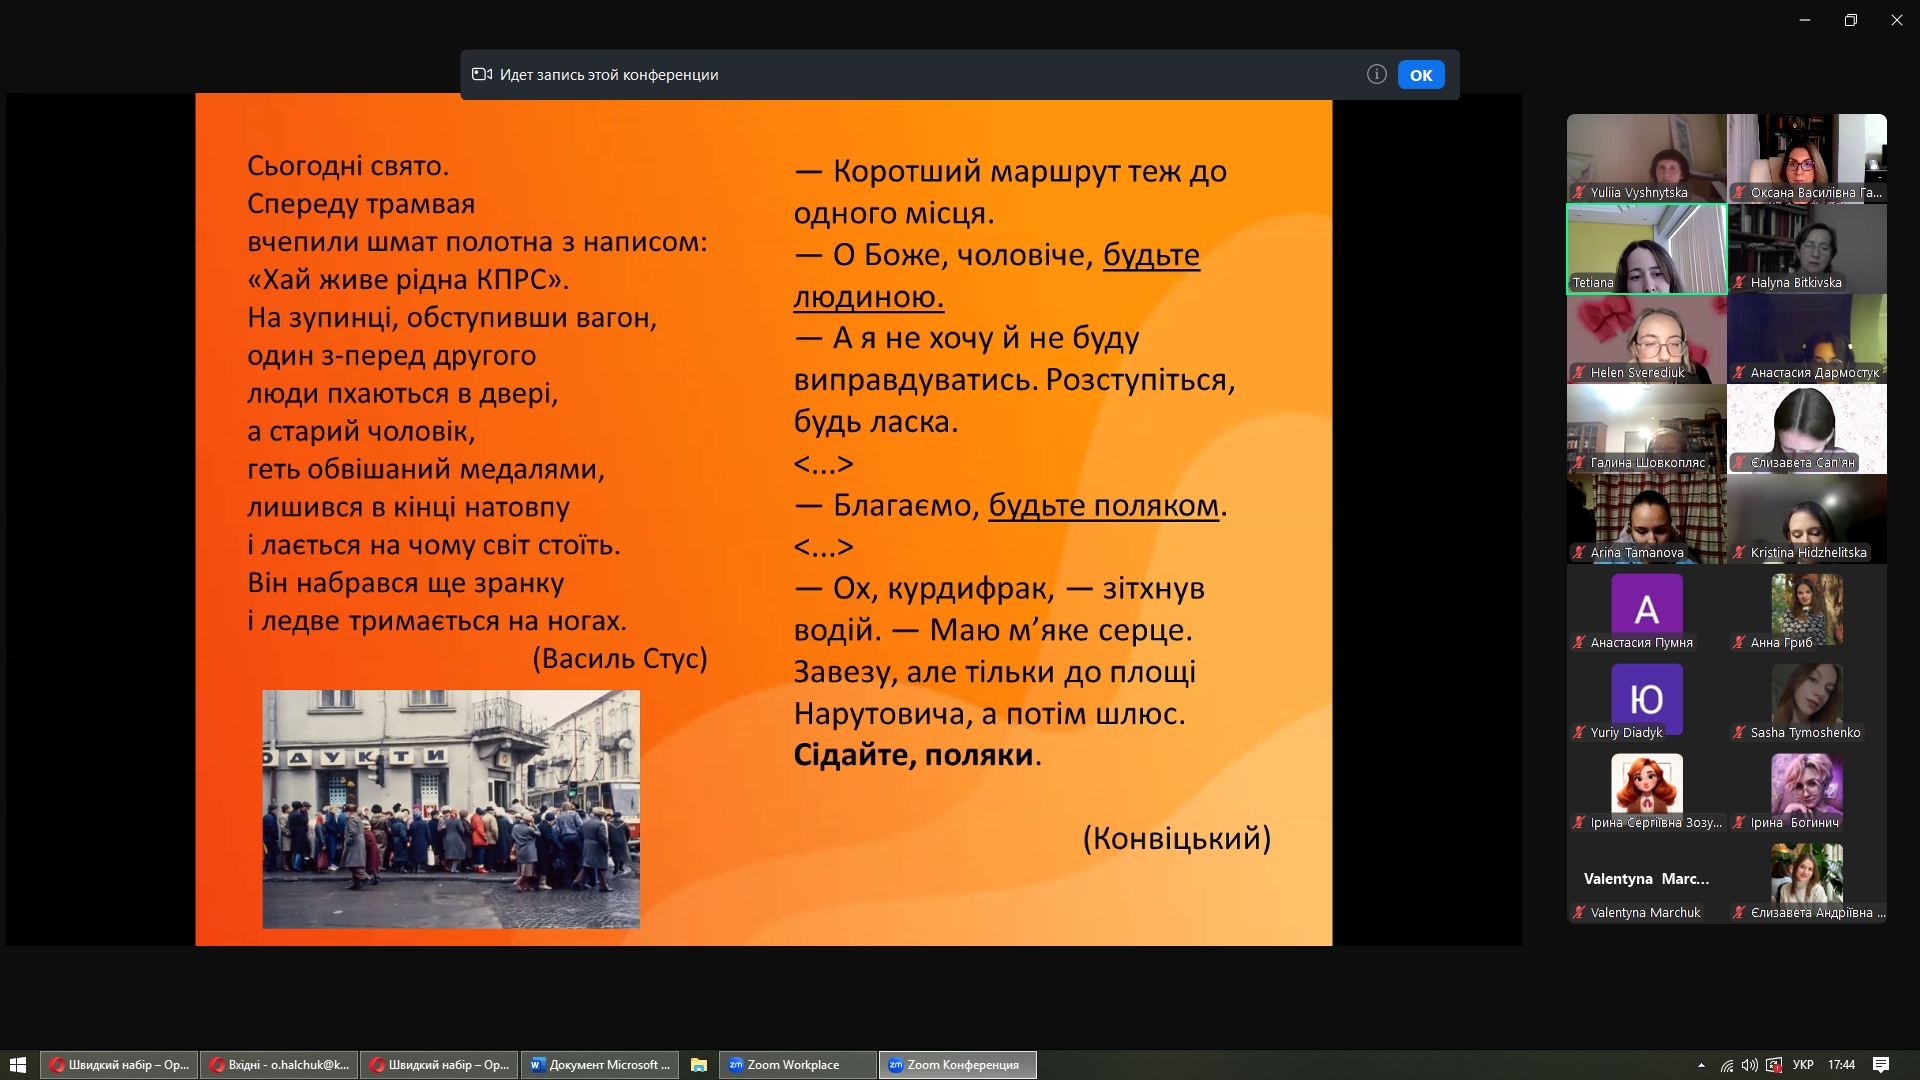
Task: Click the volume speaker tray icon
Action: click(1749, 1065)
